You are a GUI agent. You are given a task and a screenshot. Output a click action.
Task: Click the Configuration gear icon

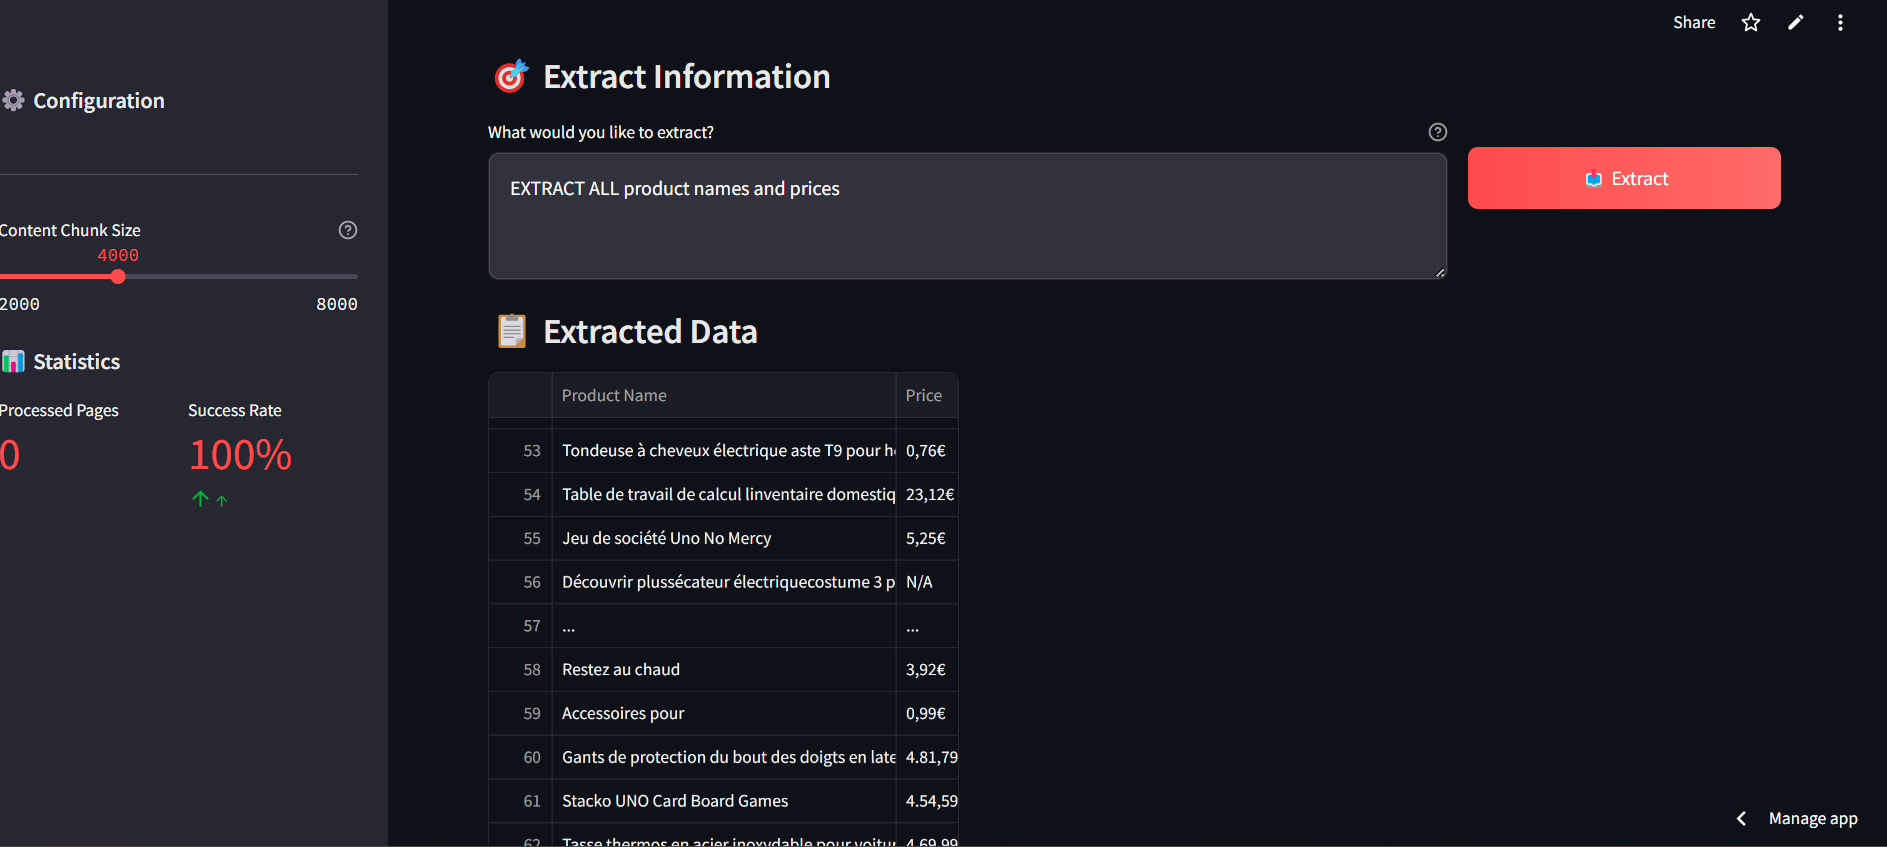(x=13, y=100)
